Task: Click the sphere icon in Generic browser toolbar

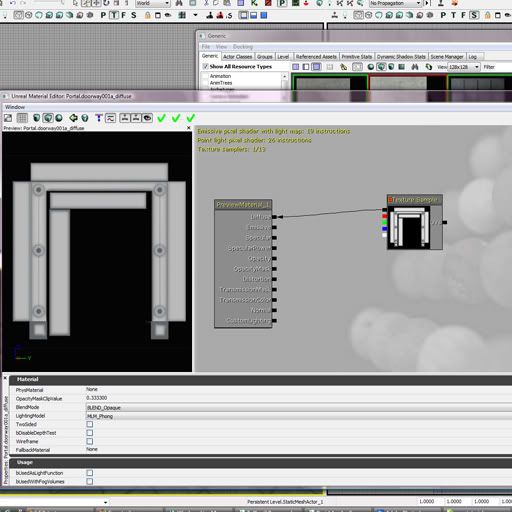Action: coord(370,67)
